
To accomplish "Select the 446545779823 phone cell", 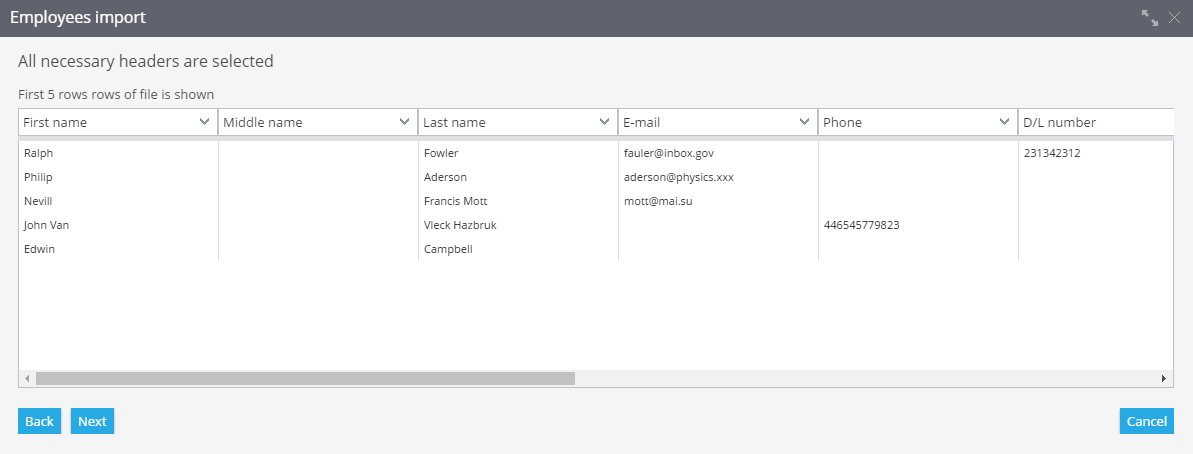I will pyautogui.click(x=918, y=225).
